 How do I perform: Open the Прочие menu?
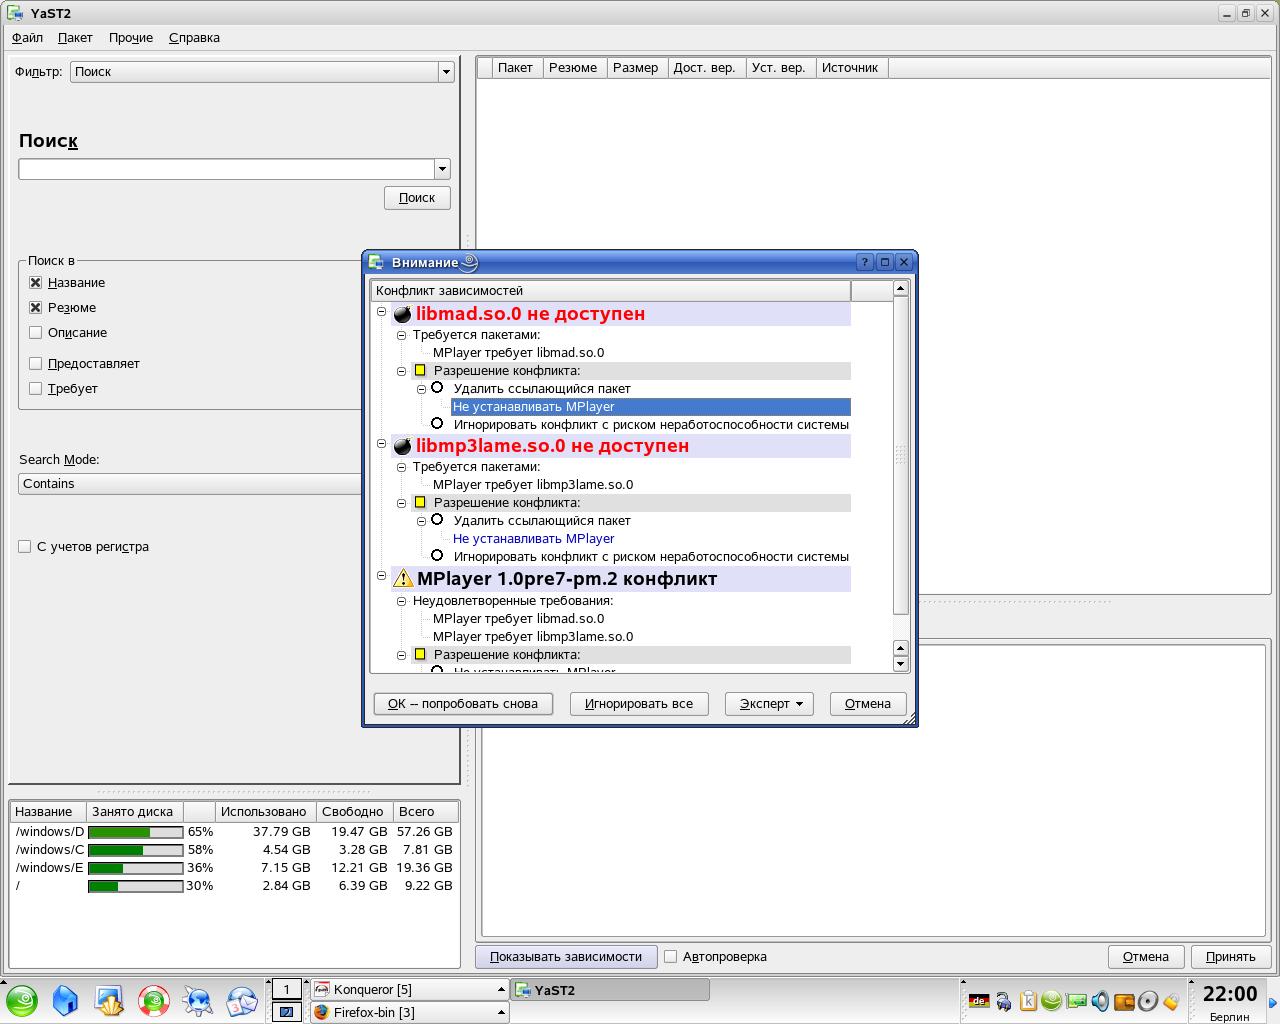point(131,38)
